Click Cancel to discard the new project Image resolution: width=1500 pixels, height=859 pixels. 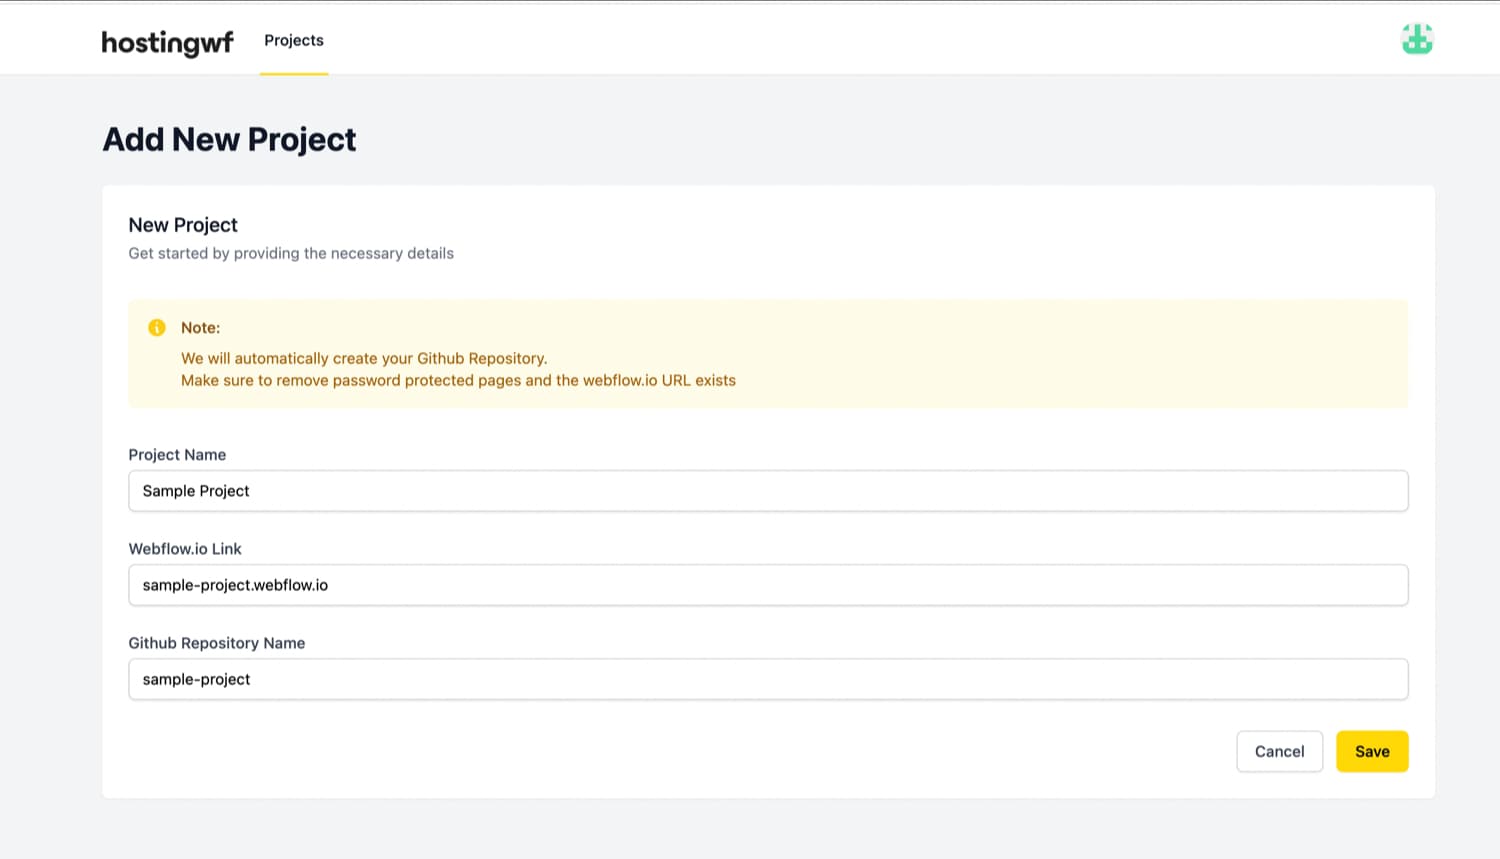point(1279,751)
